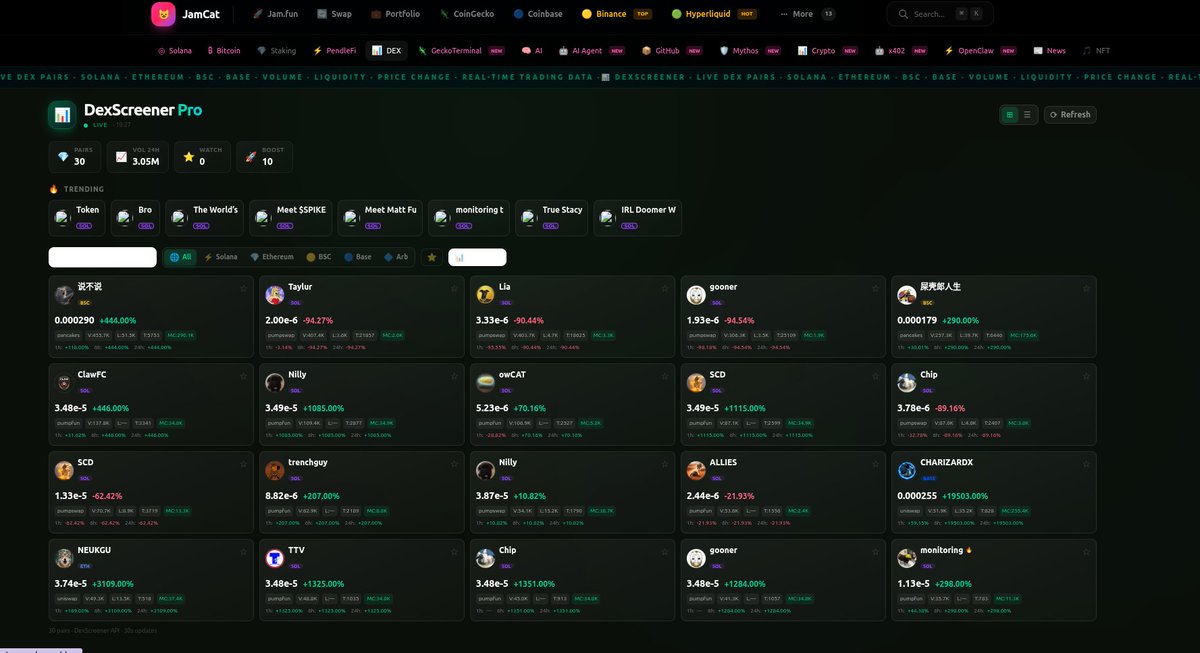This screenshot has height=653, width=1200.
Task: Click the JamCat logo icon
Action: 163,14
